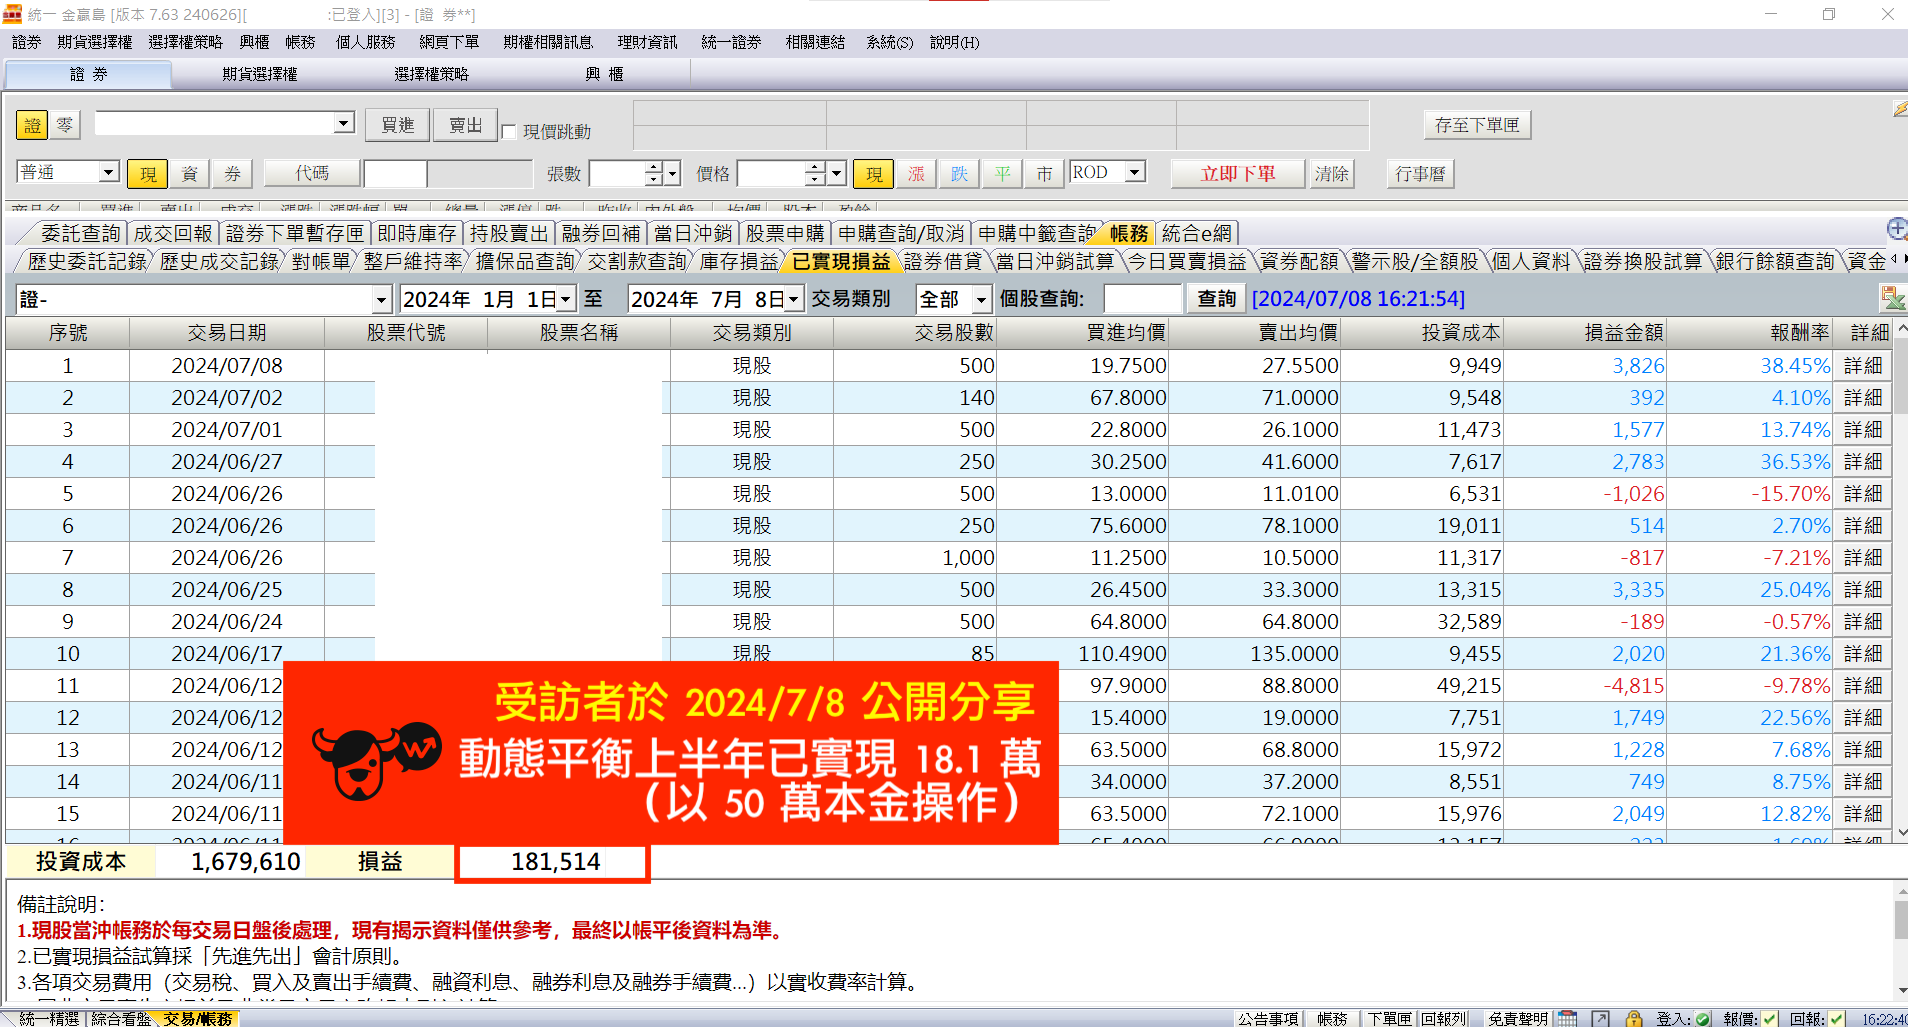The height and width of the screenshot is (1027, 1908).
Task: Click the results table vertical scrollbar
Action: click(x=1900, y=580)
